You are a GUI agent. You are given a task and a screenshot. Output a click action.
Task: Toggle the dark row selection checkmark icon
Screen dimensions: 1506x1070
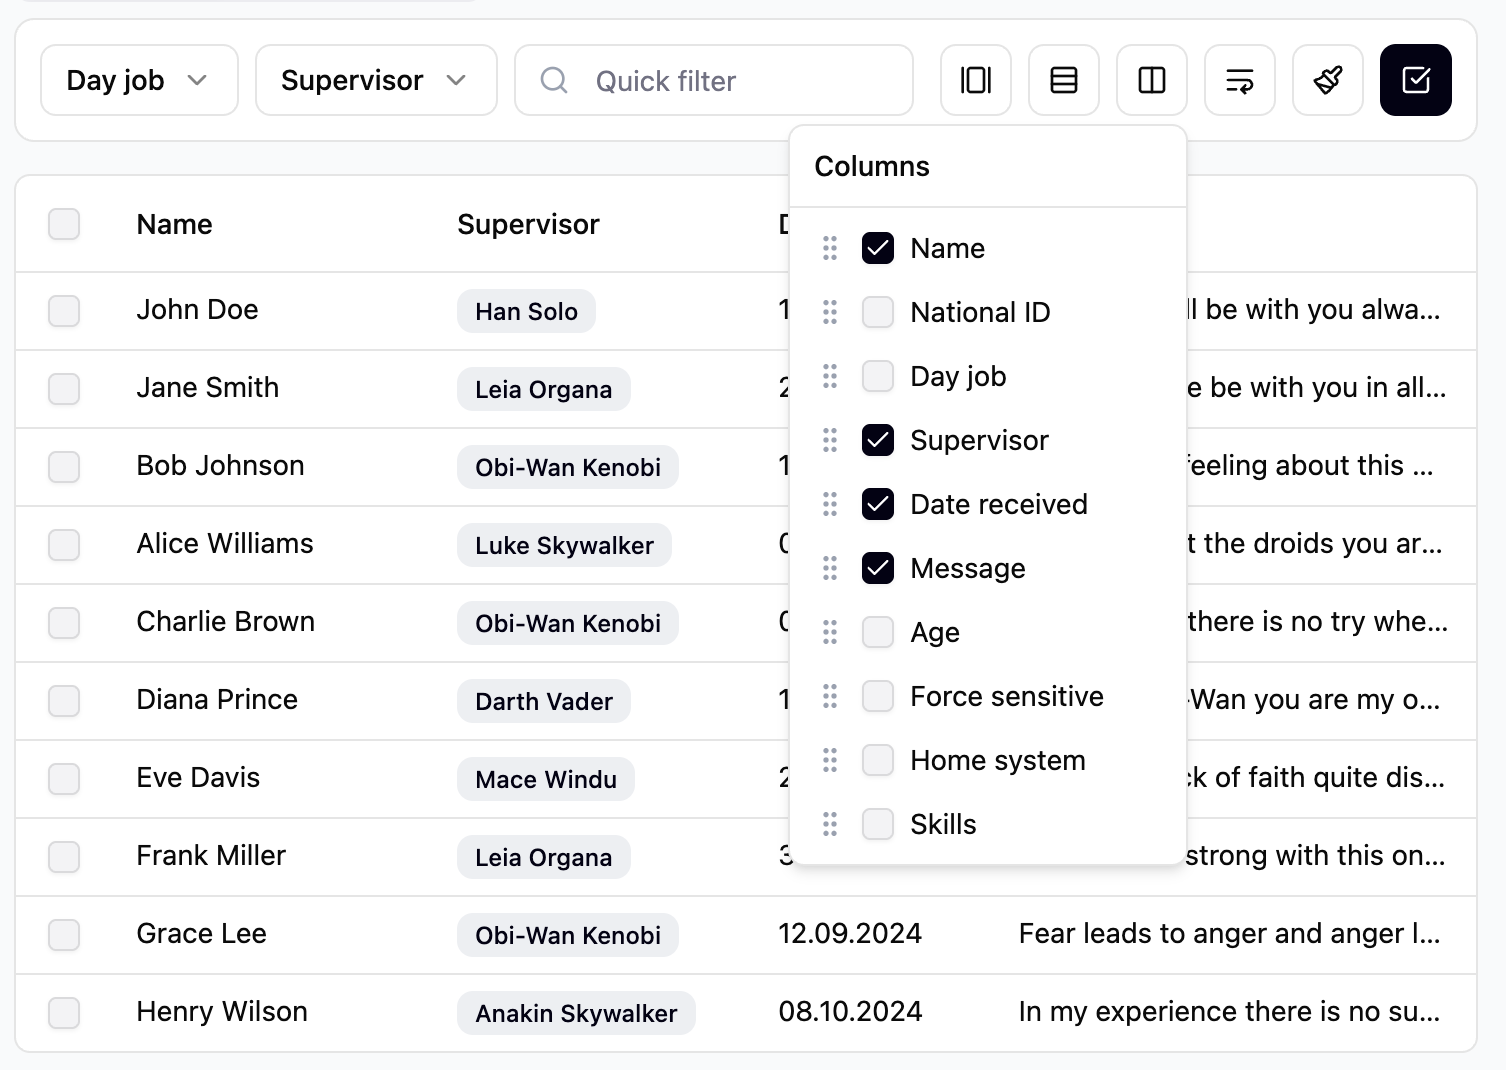point(1415,80)
